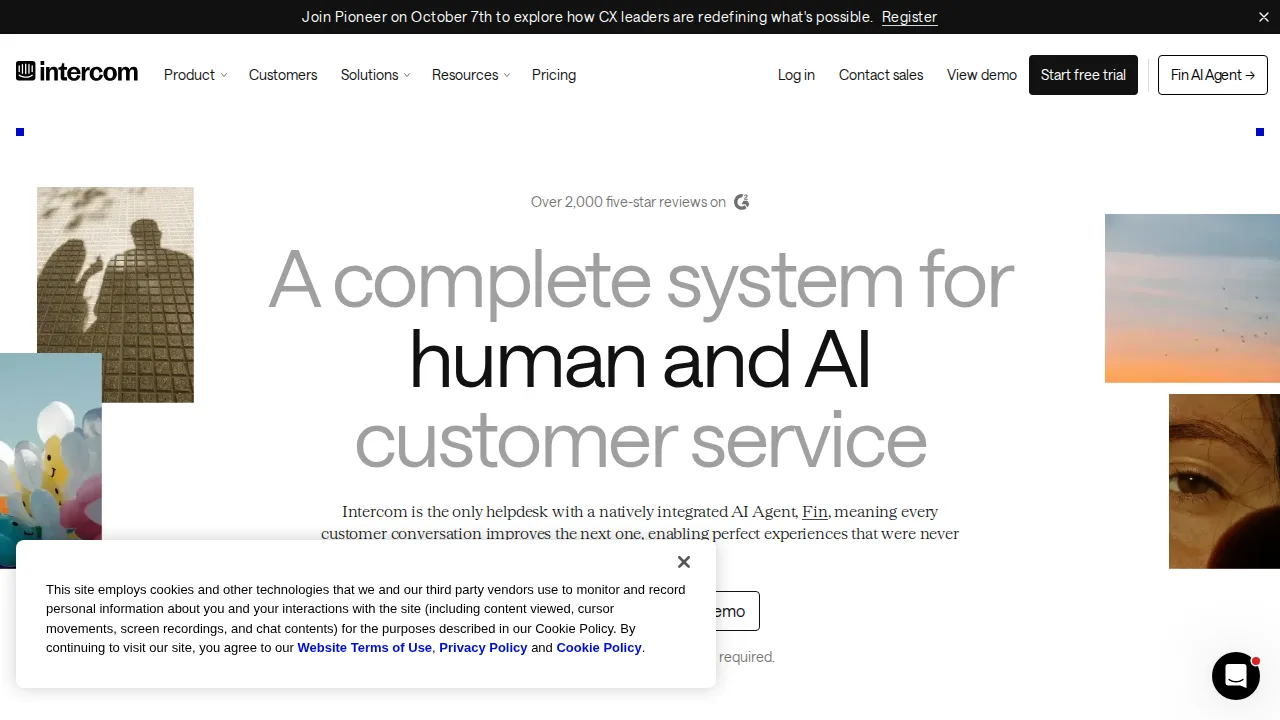Click the Log in link
The image size is (1280, 720).
(796, 75)
